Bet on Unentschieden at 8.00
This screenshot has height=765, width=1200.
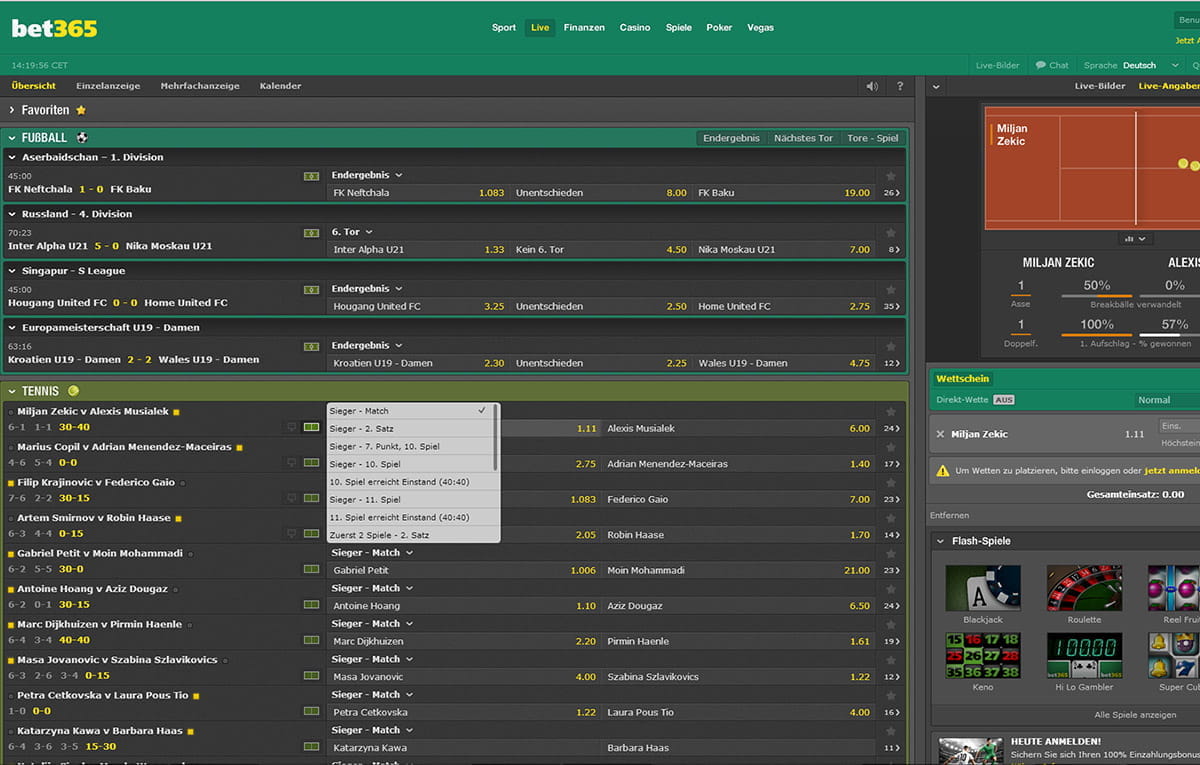point(601,193)
